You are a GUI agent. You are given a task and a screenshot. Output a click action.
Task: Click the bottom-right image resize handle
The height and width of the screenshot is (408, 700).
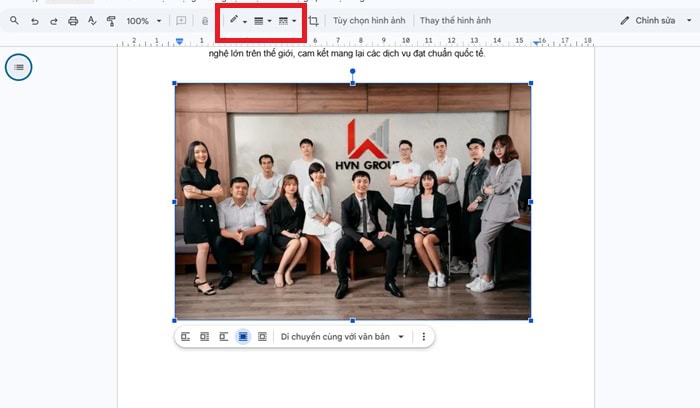tap(531, 321)
